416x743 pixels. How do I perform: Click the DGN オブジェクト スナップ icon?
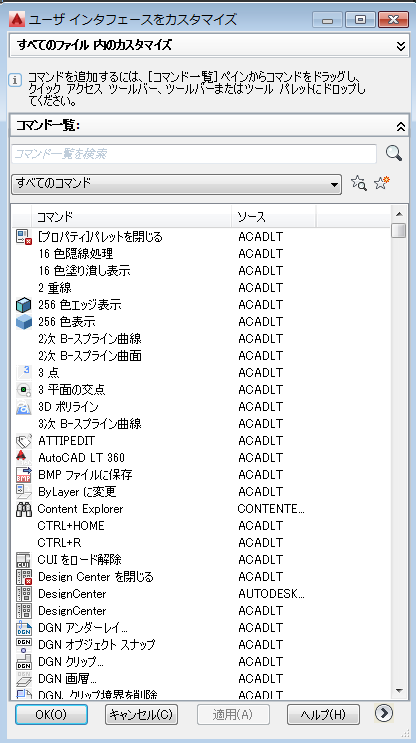coord(23,645)
